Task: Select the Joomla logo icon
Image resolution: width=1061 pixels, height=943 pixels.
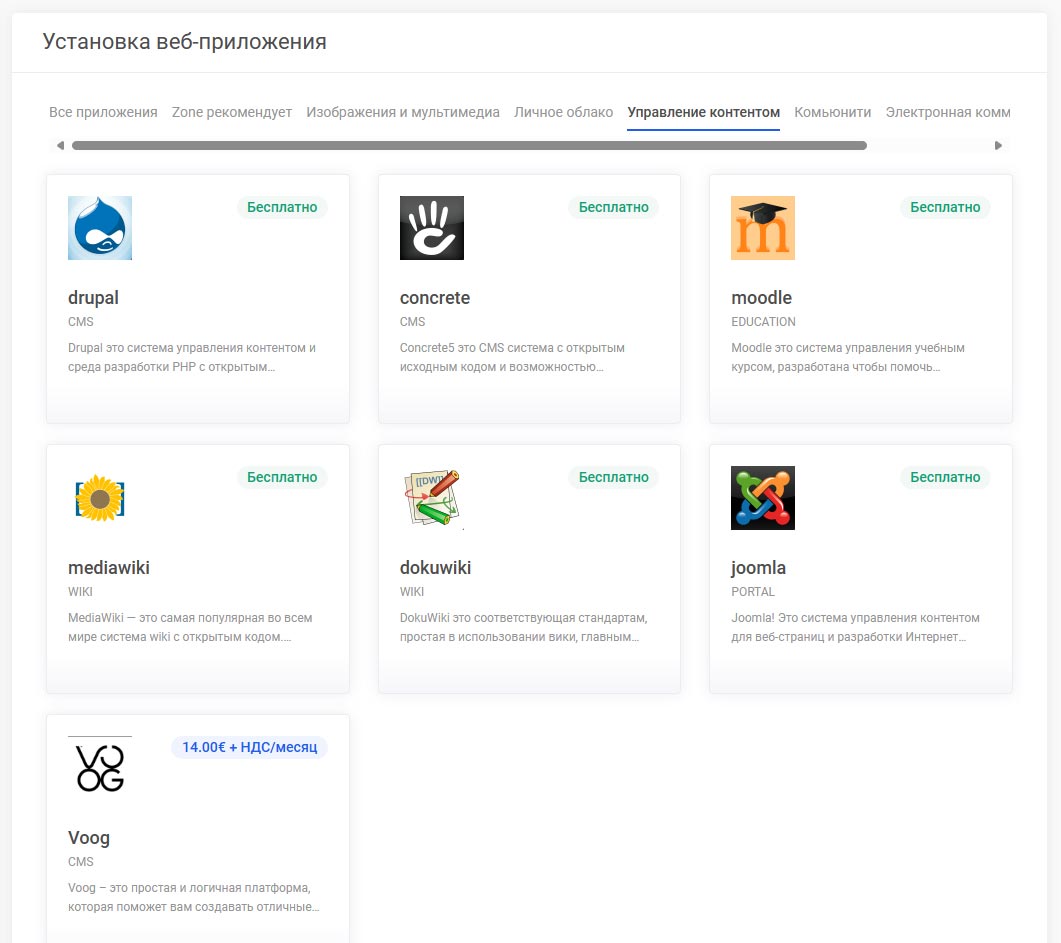Action: [x=762, y=498]
